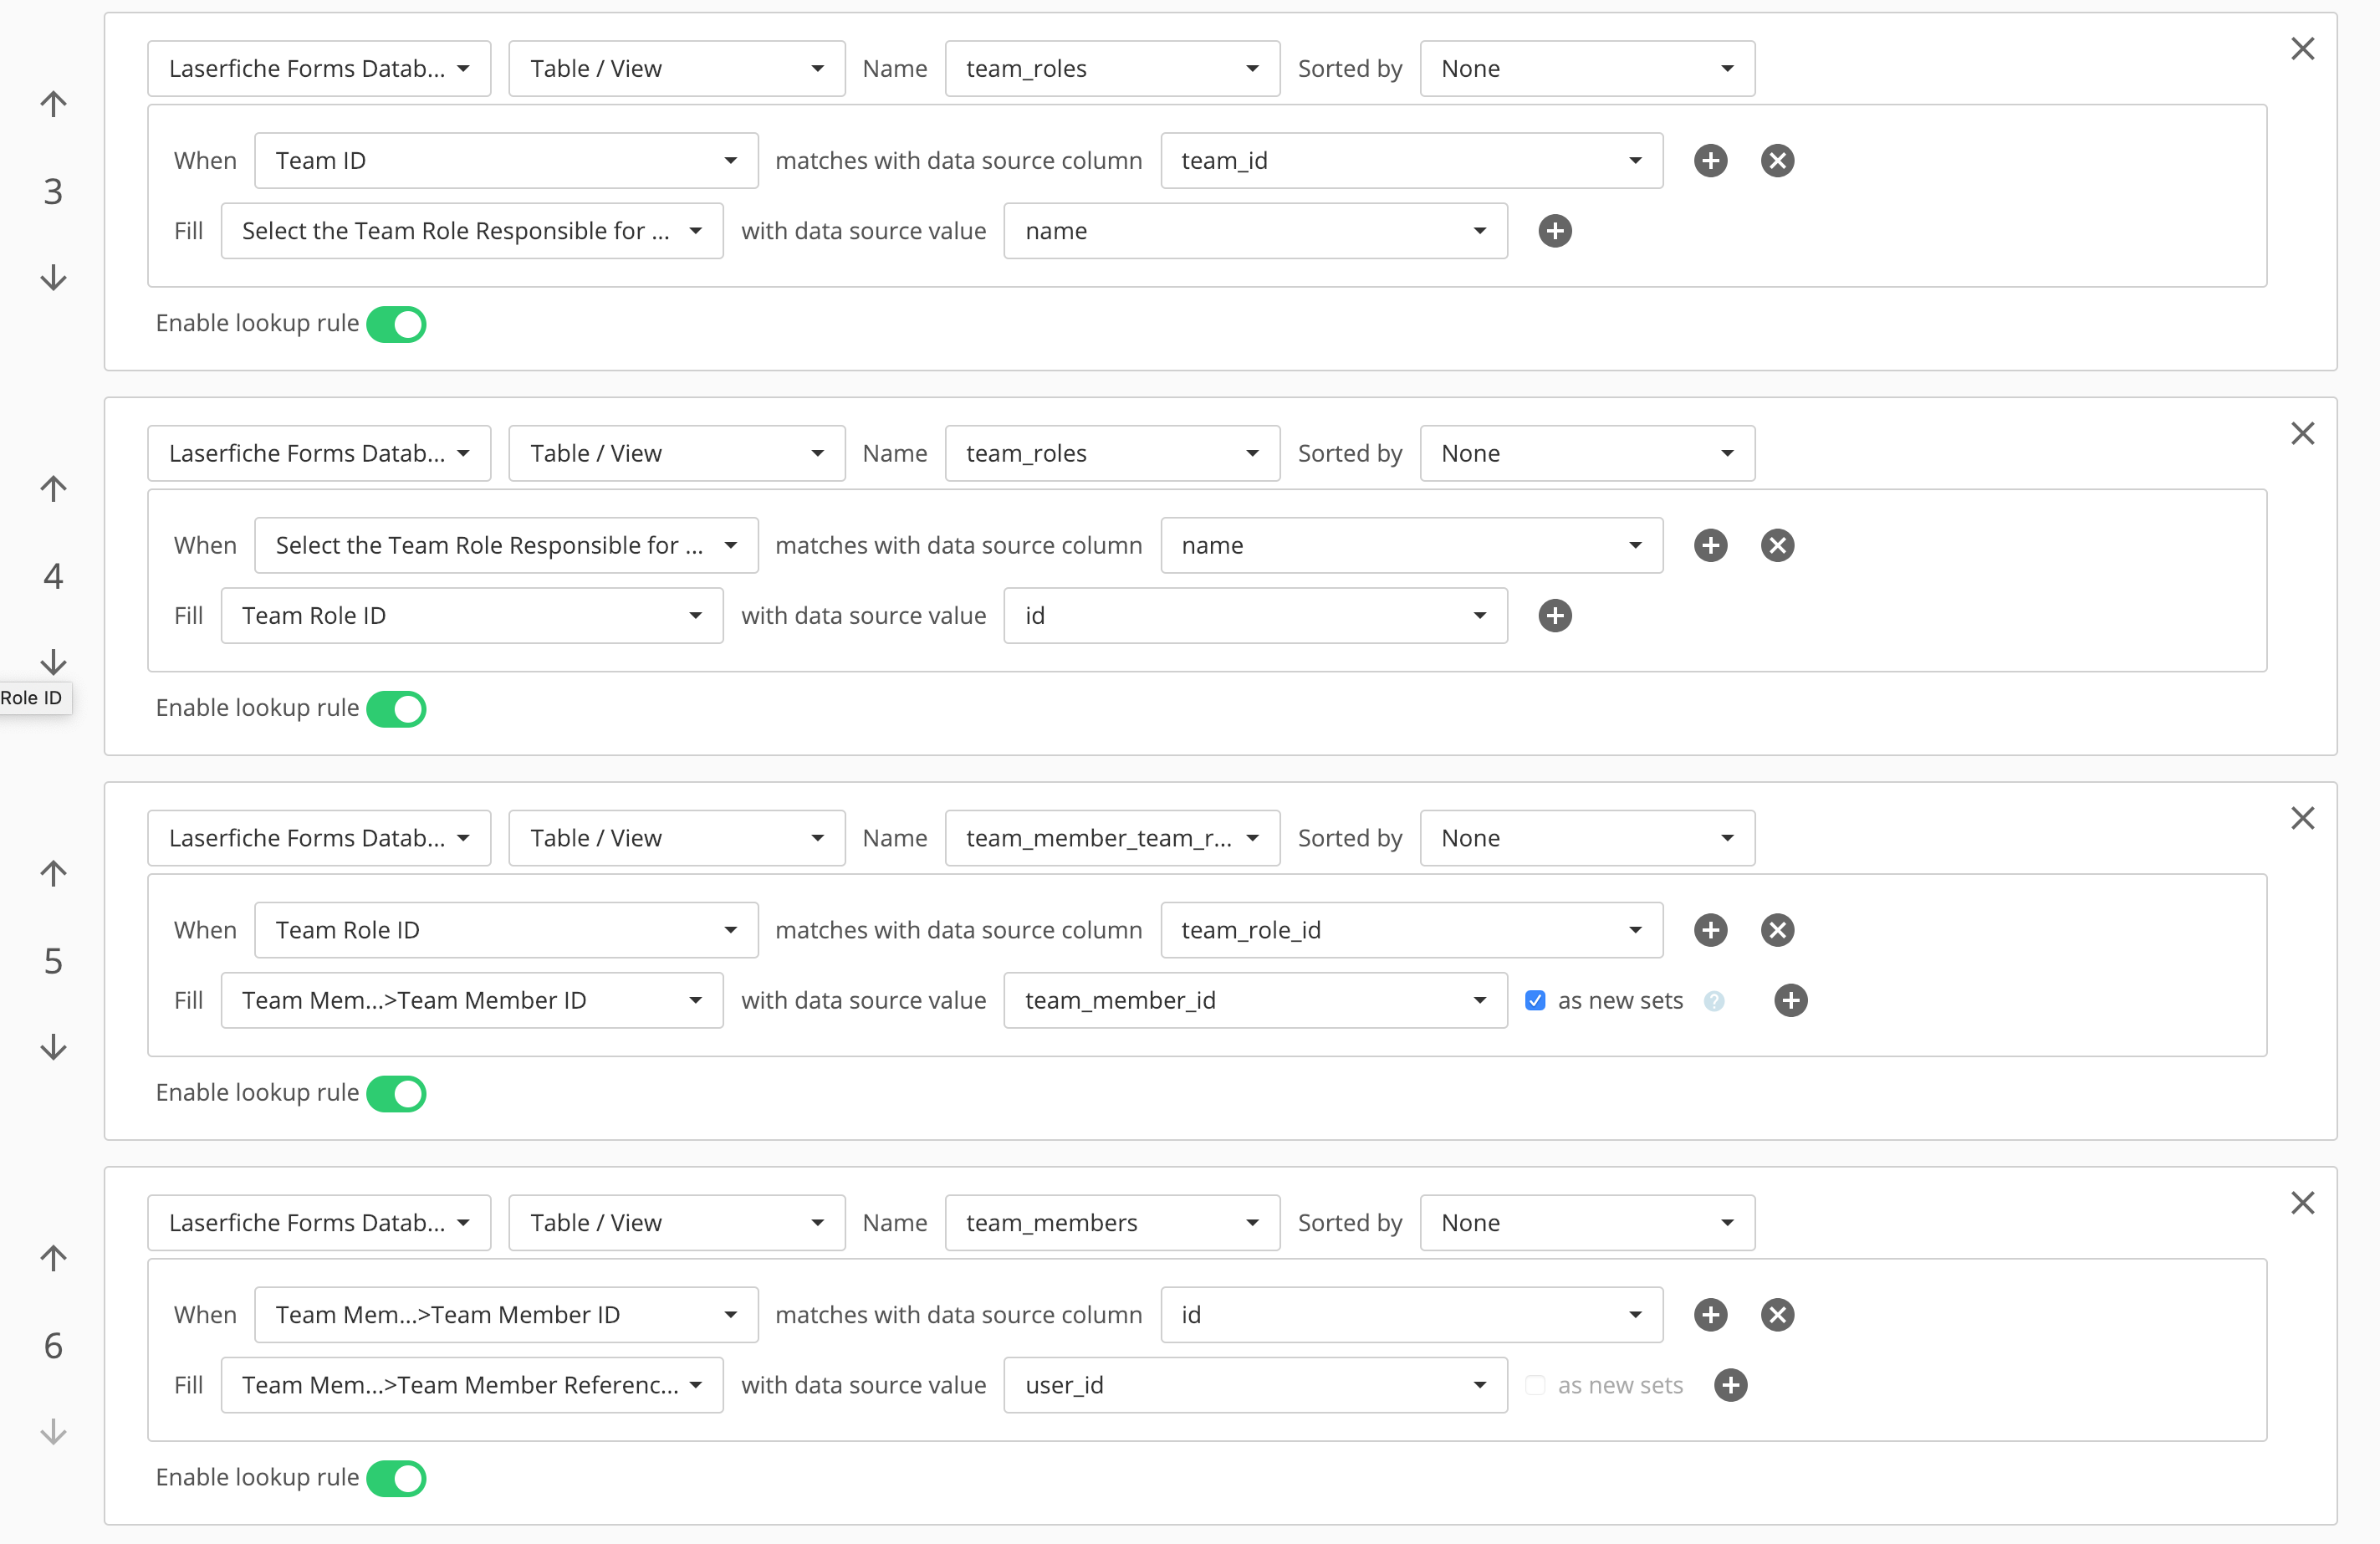Image resolution: width=2380 pixels, height=1544 pixels.
Task: Move rule 3 up with arrow
Action: [54, 104]
